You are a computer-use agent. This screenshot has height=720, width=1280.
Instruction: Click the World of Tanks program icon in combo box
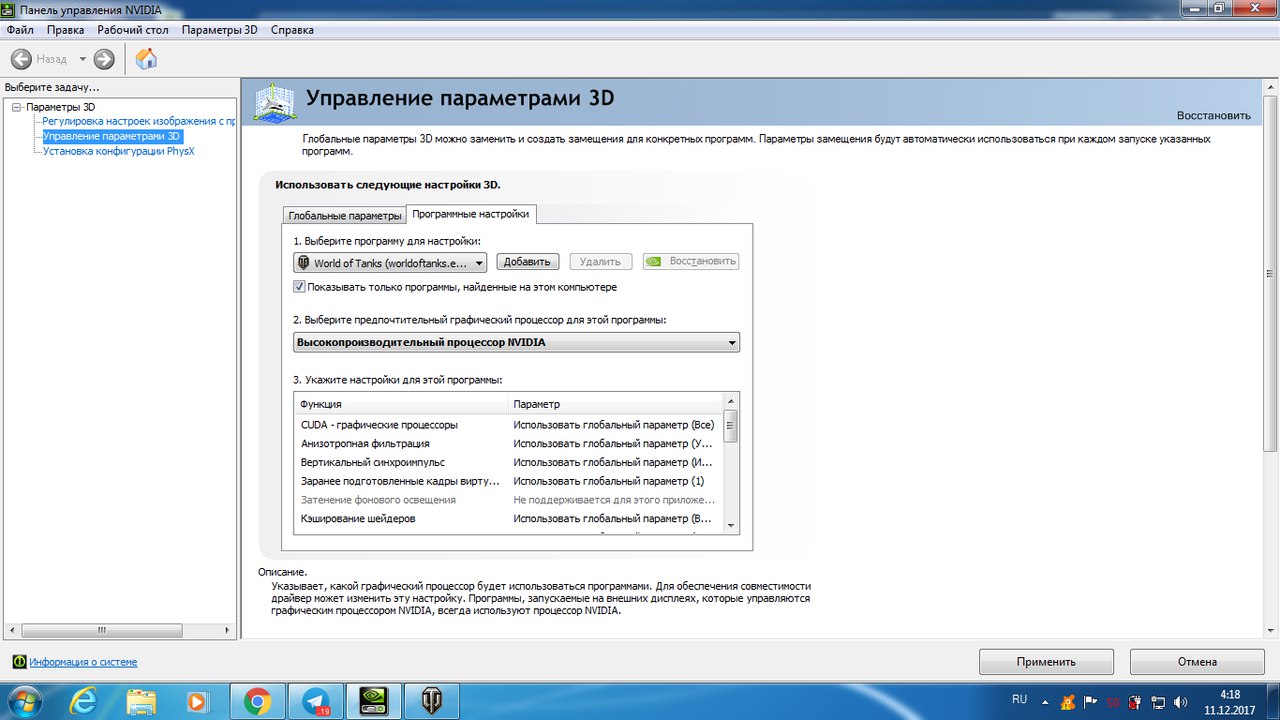tap(304, 263)
